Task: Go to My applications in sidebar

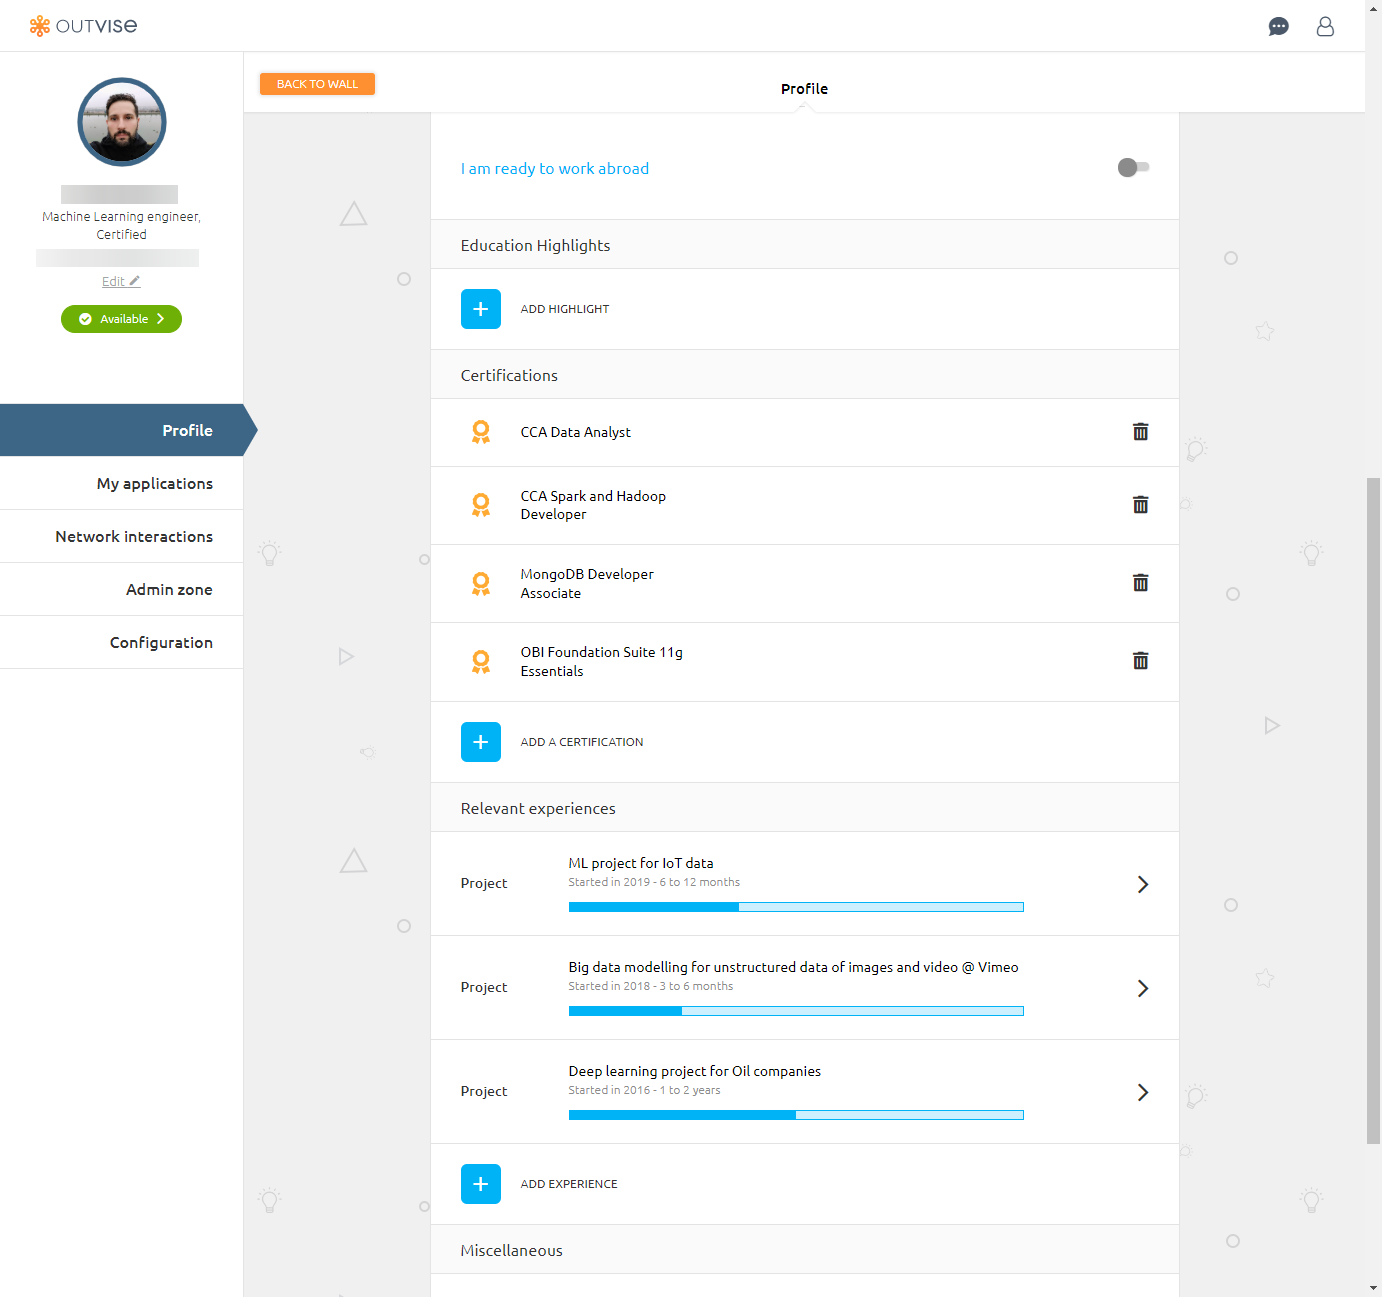Action: pyautogui.click(x=154, y=484)
